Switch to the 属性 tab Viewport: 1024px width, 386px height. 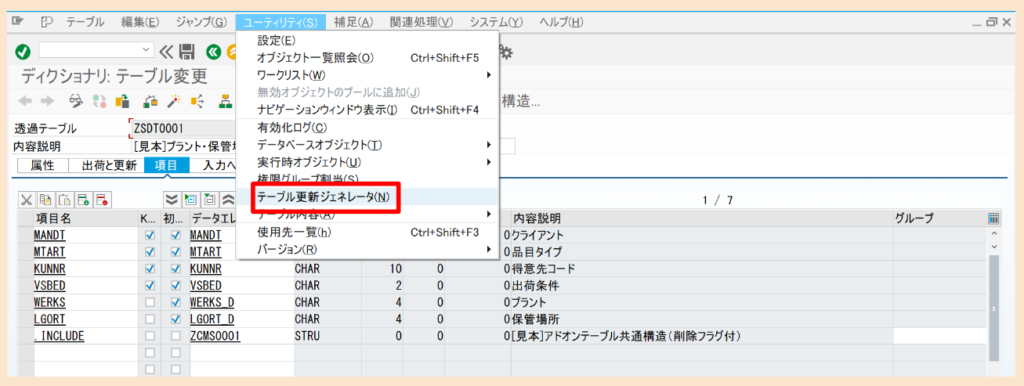click(42, 165)
